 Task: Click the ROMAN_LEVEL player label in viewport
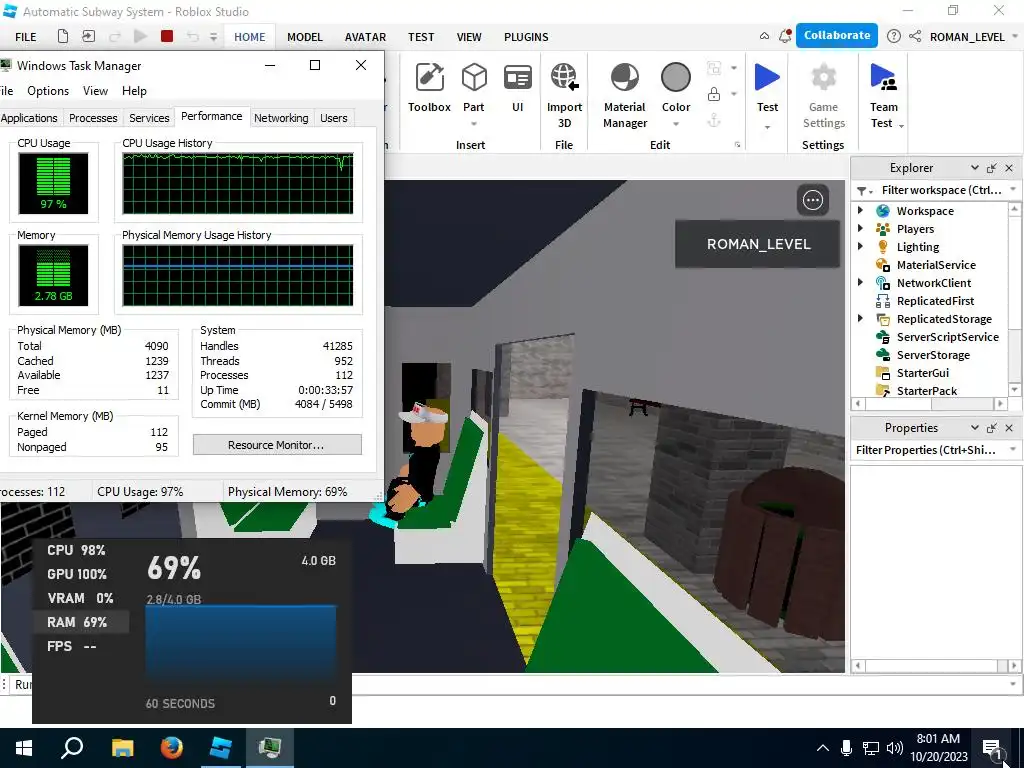(x=758, y=244)
